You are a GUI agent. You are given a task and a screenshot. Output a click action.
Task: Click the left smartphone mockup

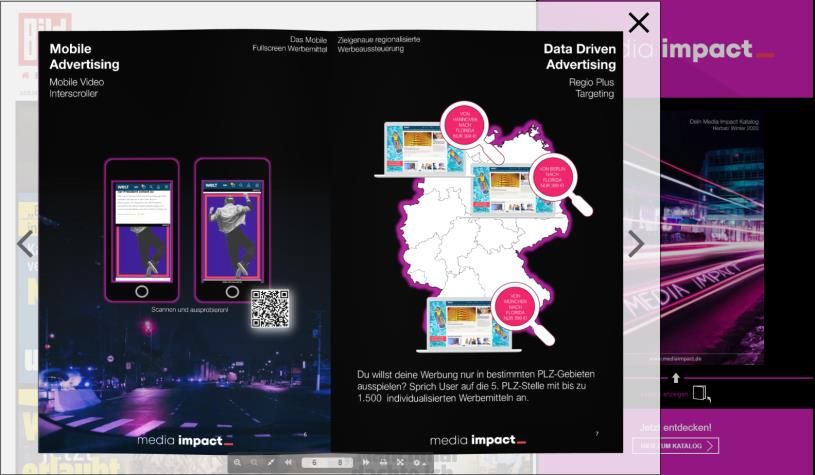pyautogui.click(x=142, y=230)
